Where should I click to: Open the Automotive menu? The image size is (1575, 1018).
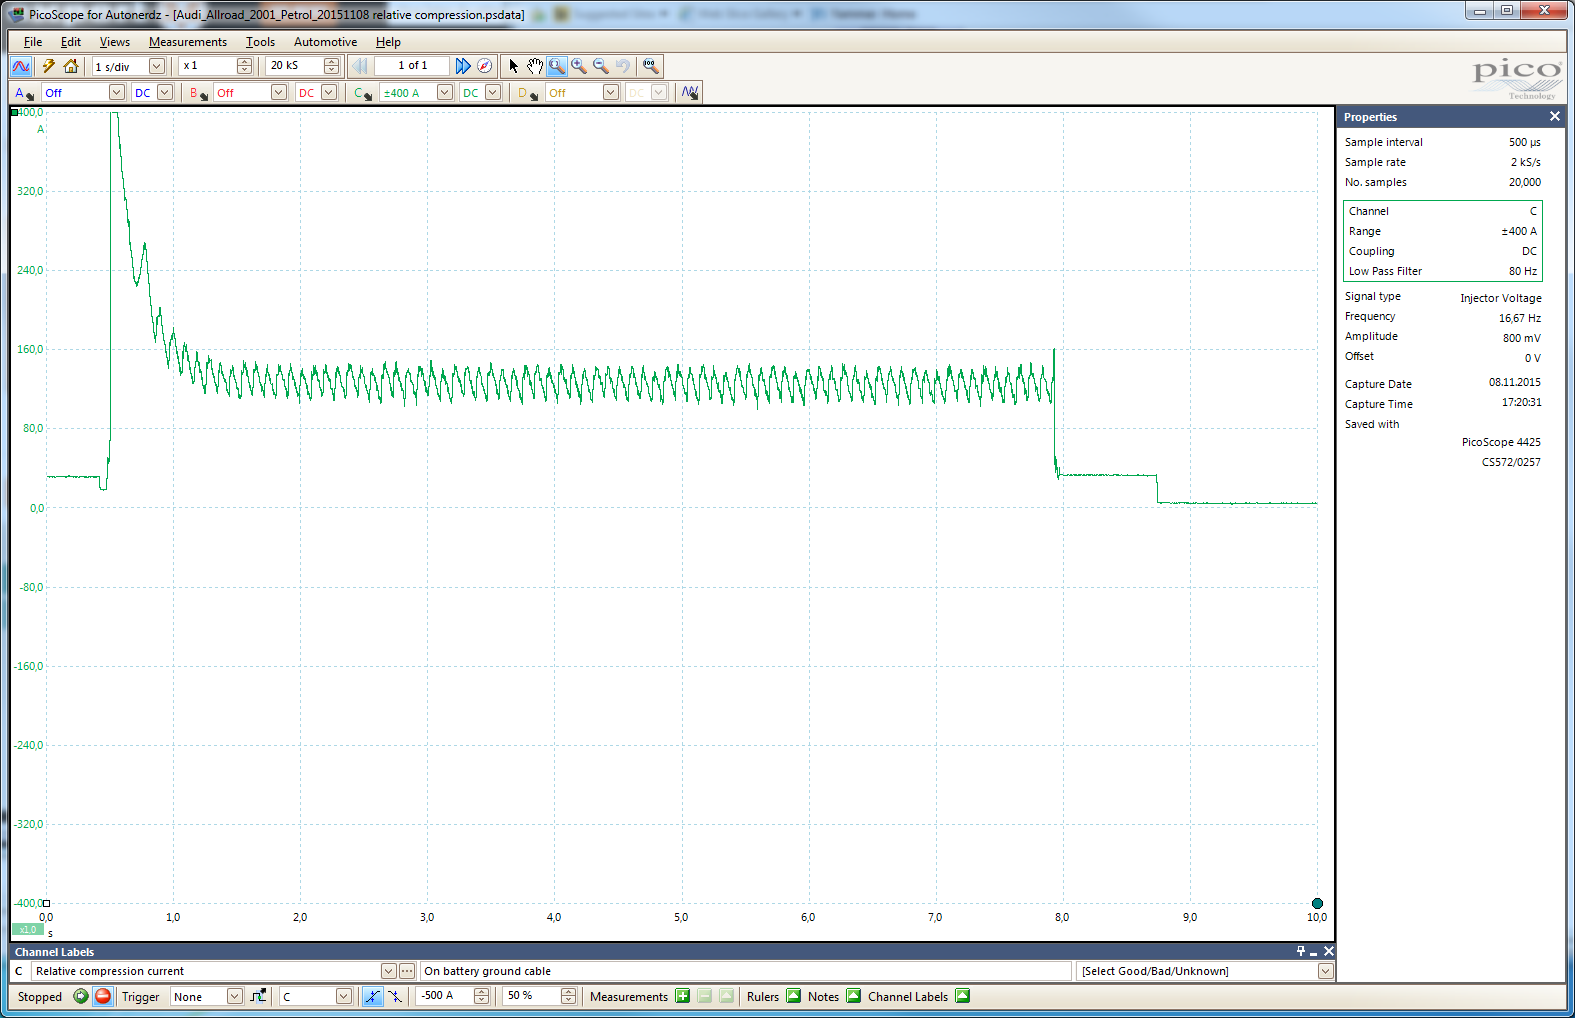point(325,42)
